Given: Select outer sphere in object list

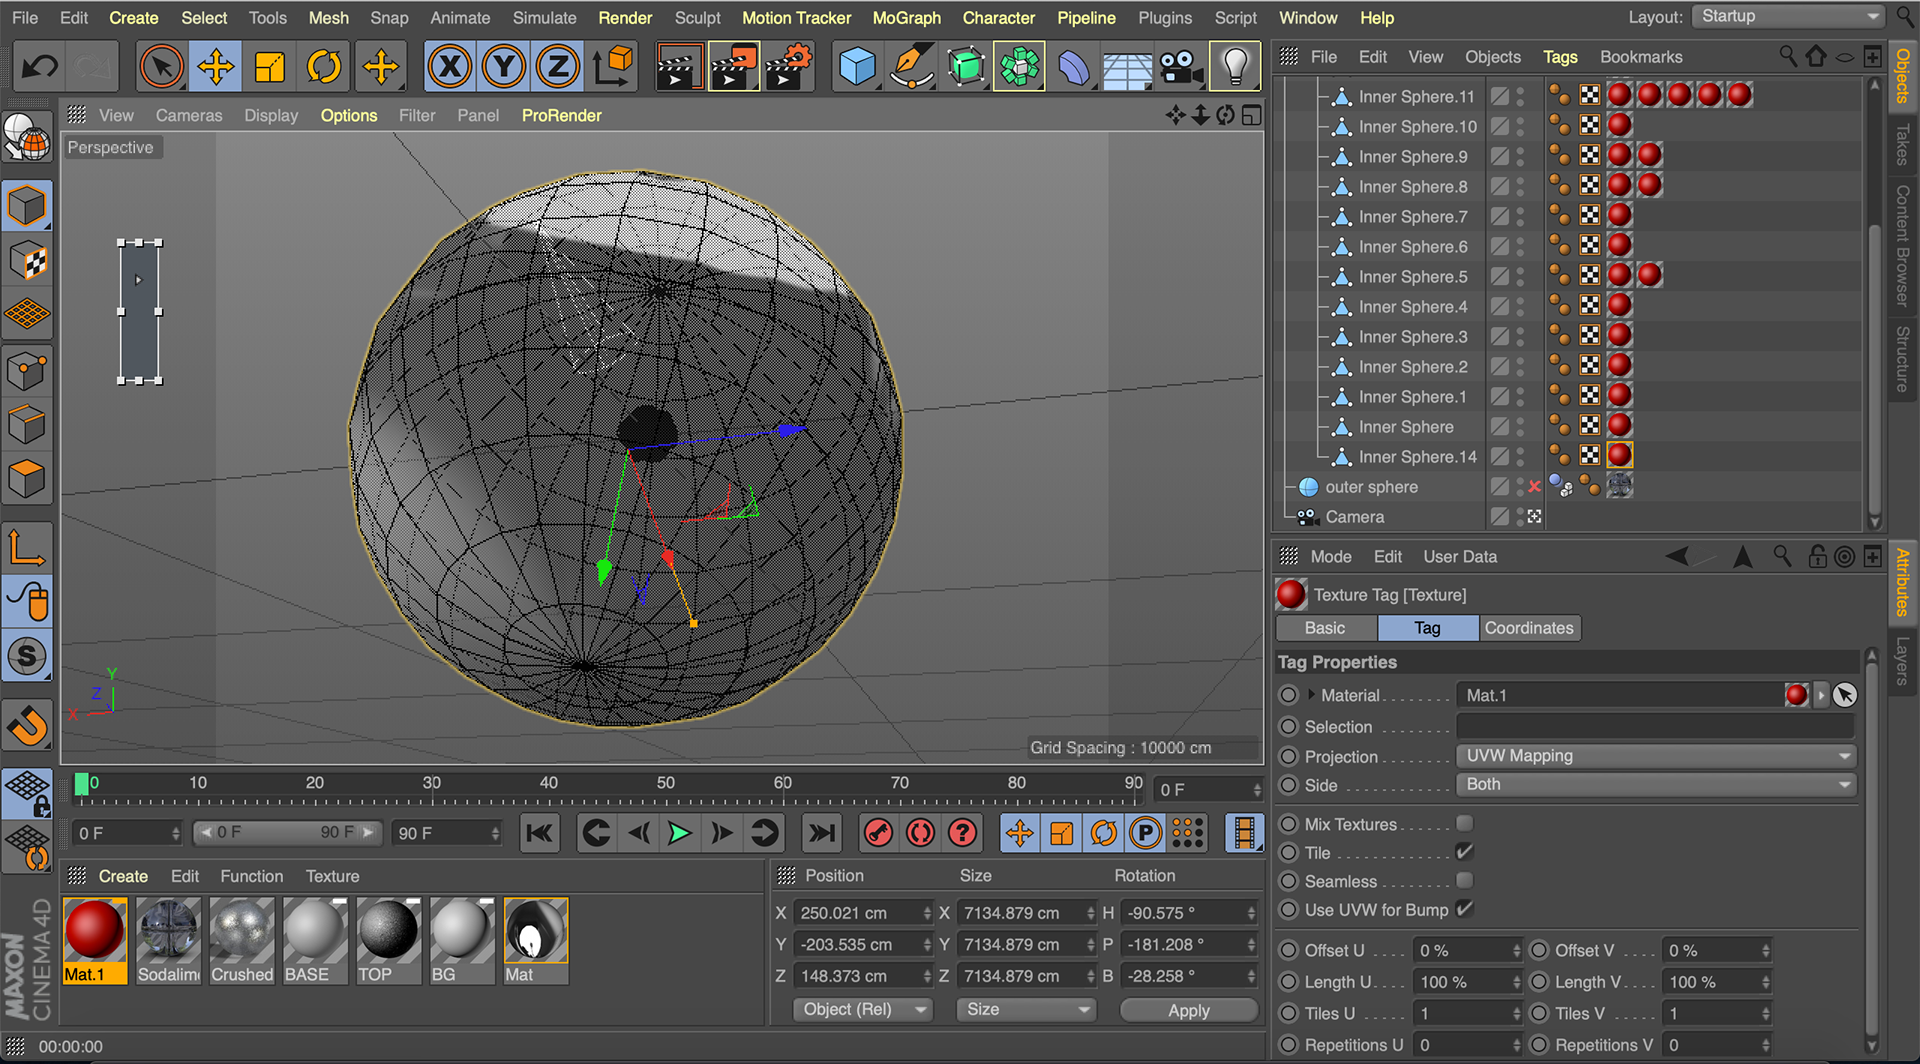Looking at the screenshot, I should click(1371, 487).
